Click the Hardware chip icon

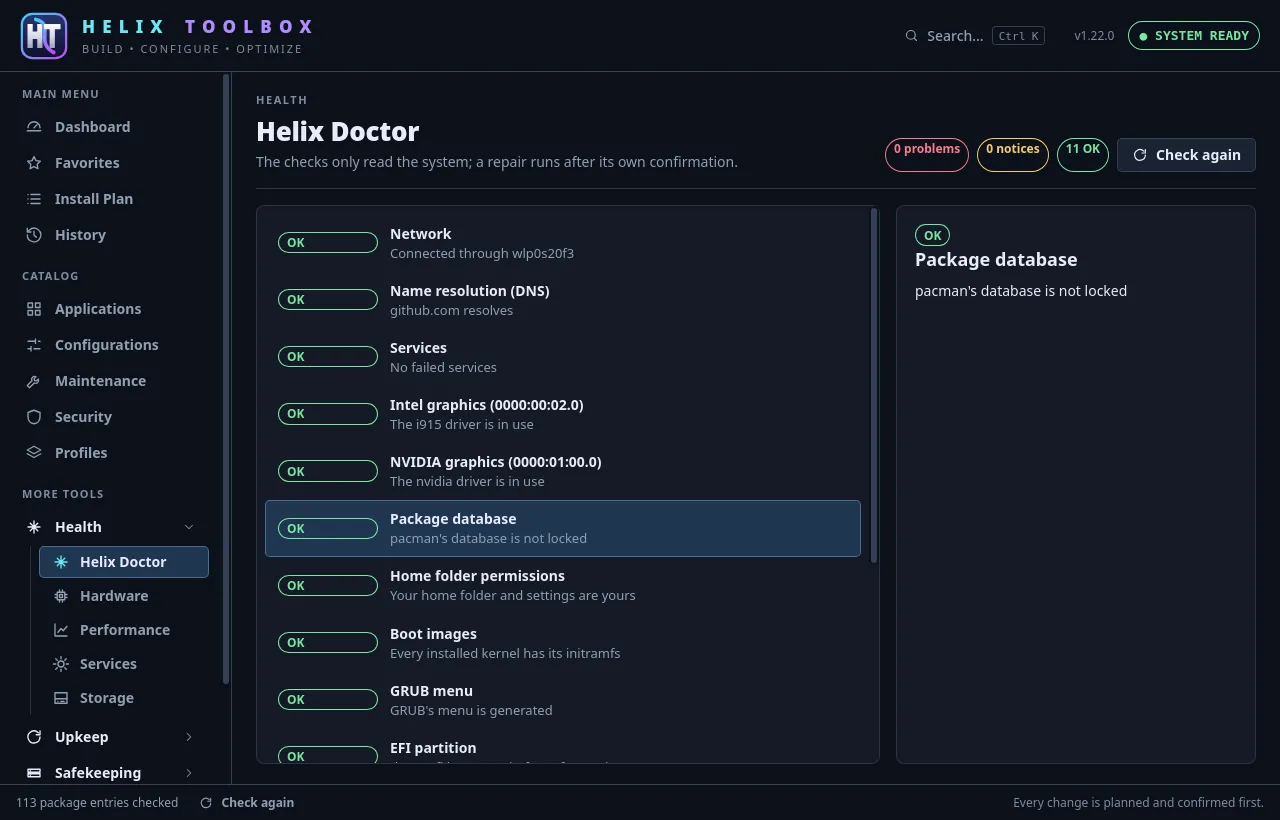61,596
